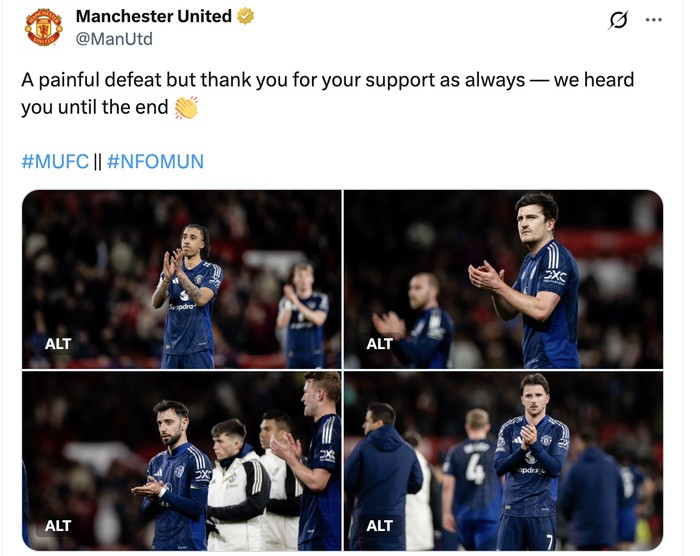The height and width of the screenshot is (556, 700).
Task: Click the "you until the end" text line
Action: (x=95, y=108)
